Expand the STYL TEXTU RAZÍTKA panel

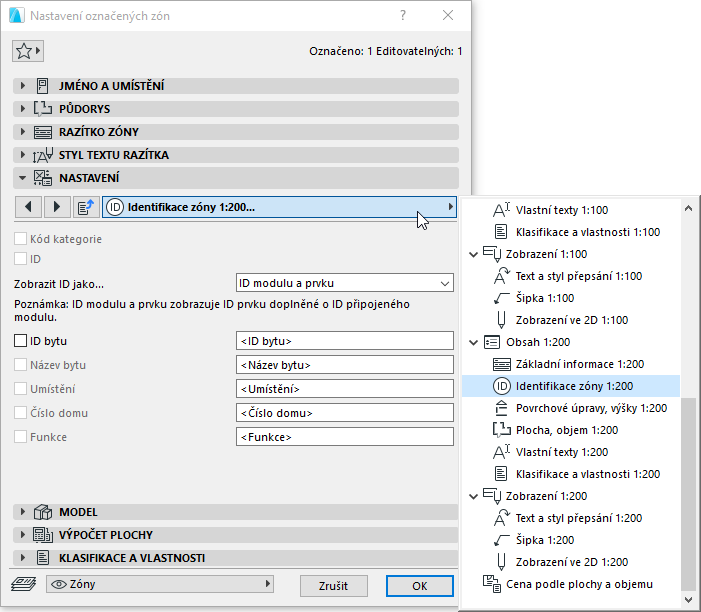[22, 155]
